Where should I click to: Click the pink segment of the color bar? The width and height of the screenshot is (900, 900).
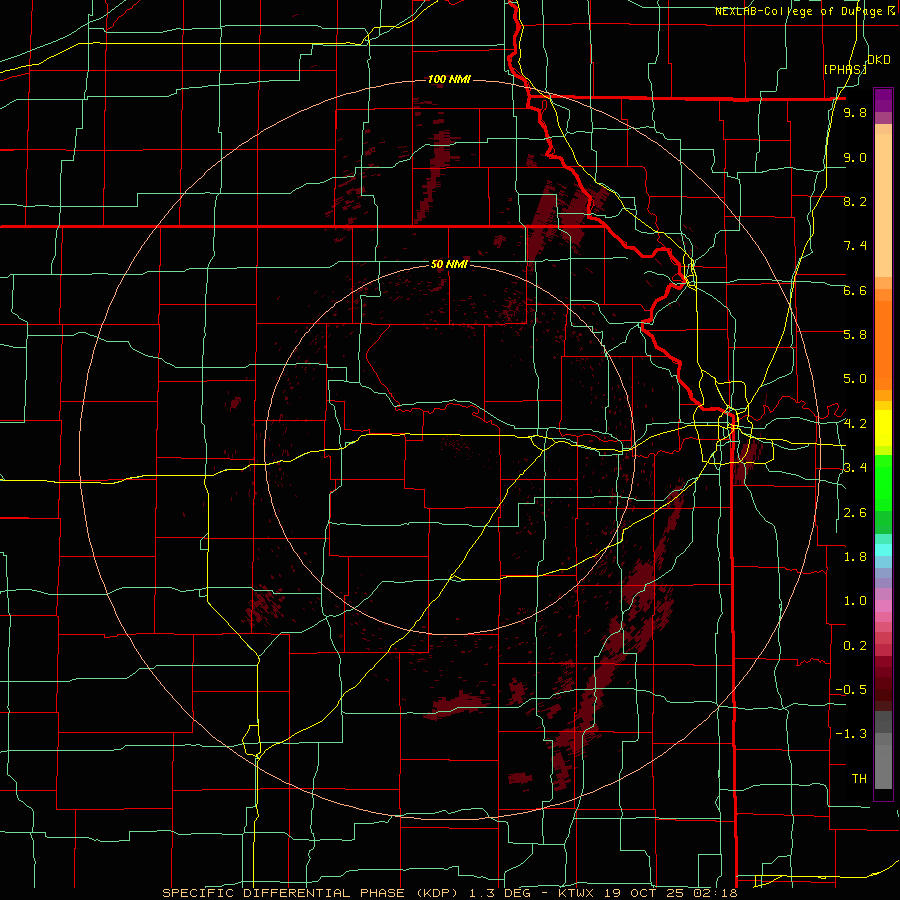point(883,606)
